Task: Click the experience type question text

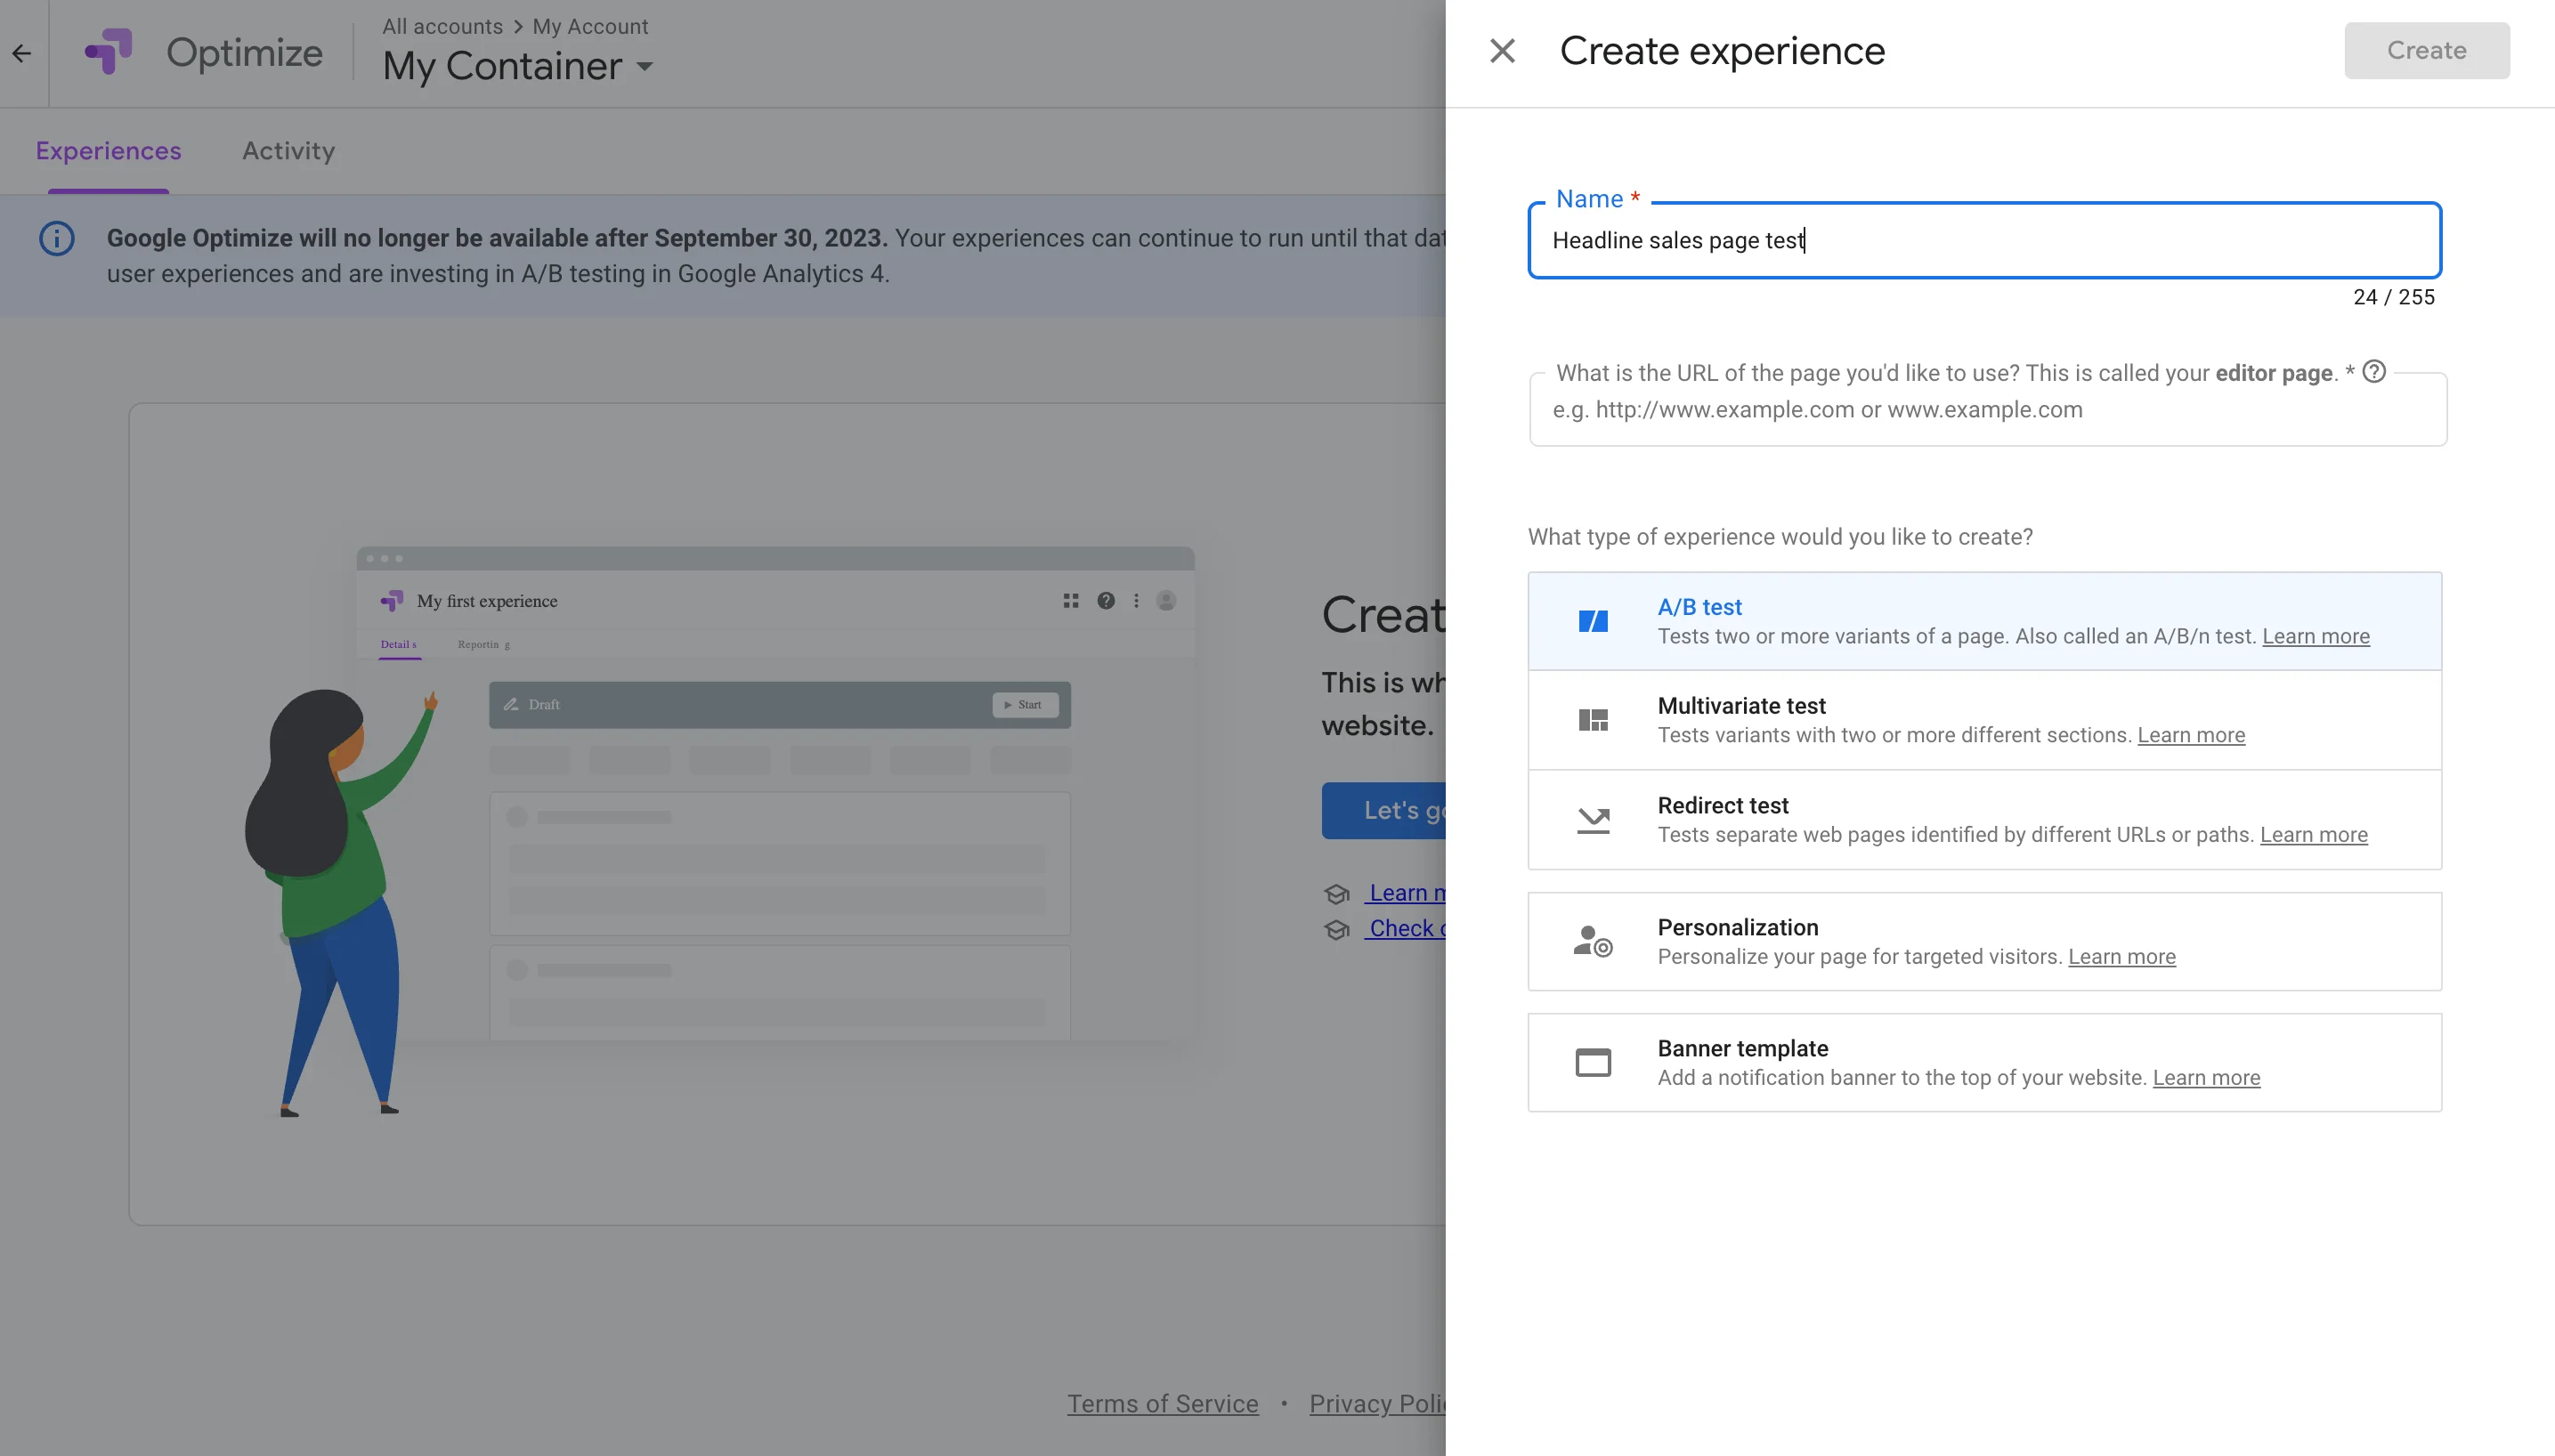Action: coord(1779,537)
